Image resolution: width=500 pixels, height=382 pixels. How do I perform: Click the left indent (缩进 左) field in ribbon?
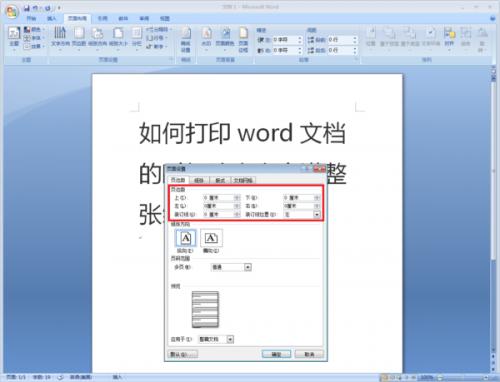coord(287,40)
